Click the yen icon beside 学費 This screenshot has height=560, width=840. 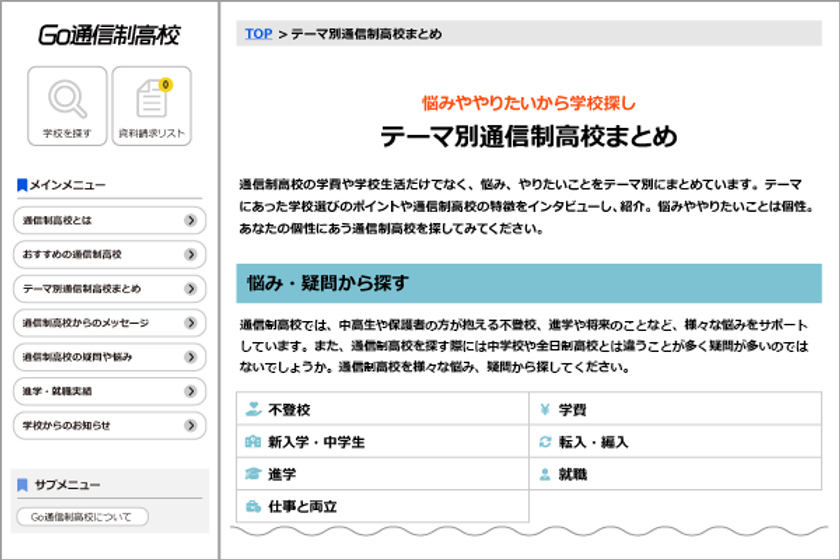pyautogui.click(x=545, y=409)
